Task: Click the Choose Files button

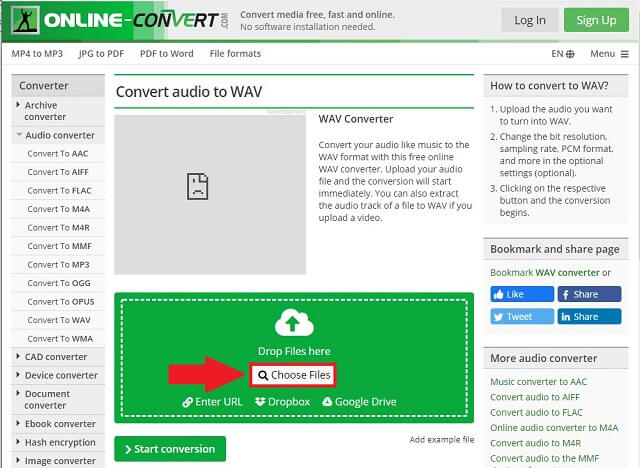Action: 293,375
